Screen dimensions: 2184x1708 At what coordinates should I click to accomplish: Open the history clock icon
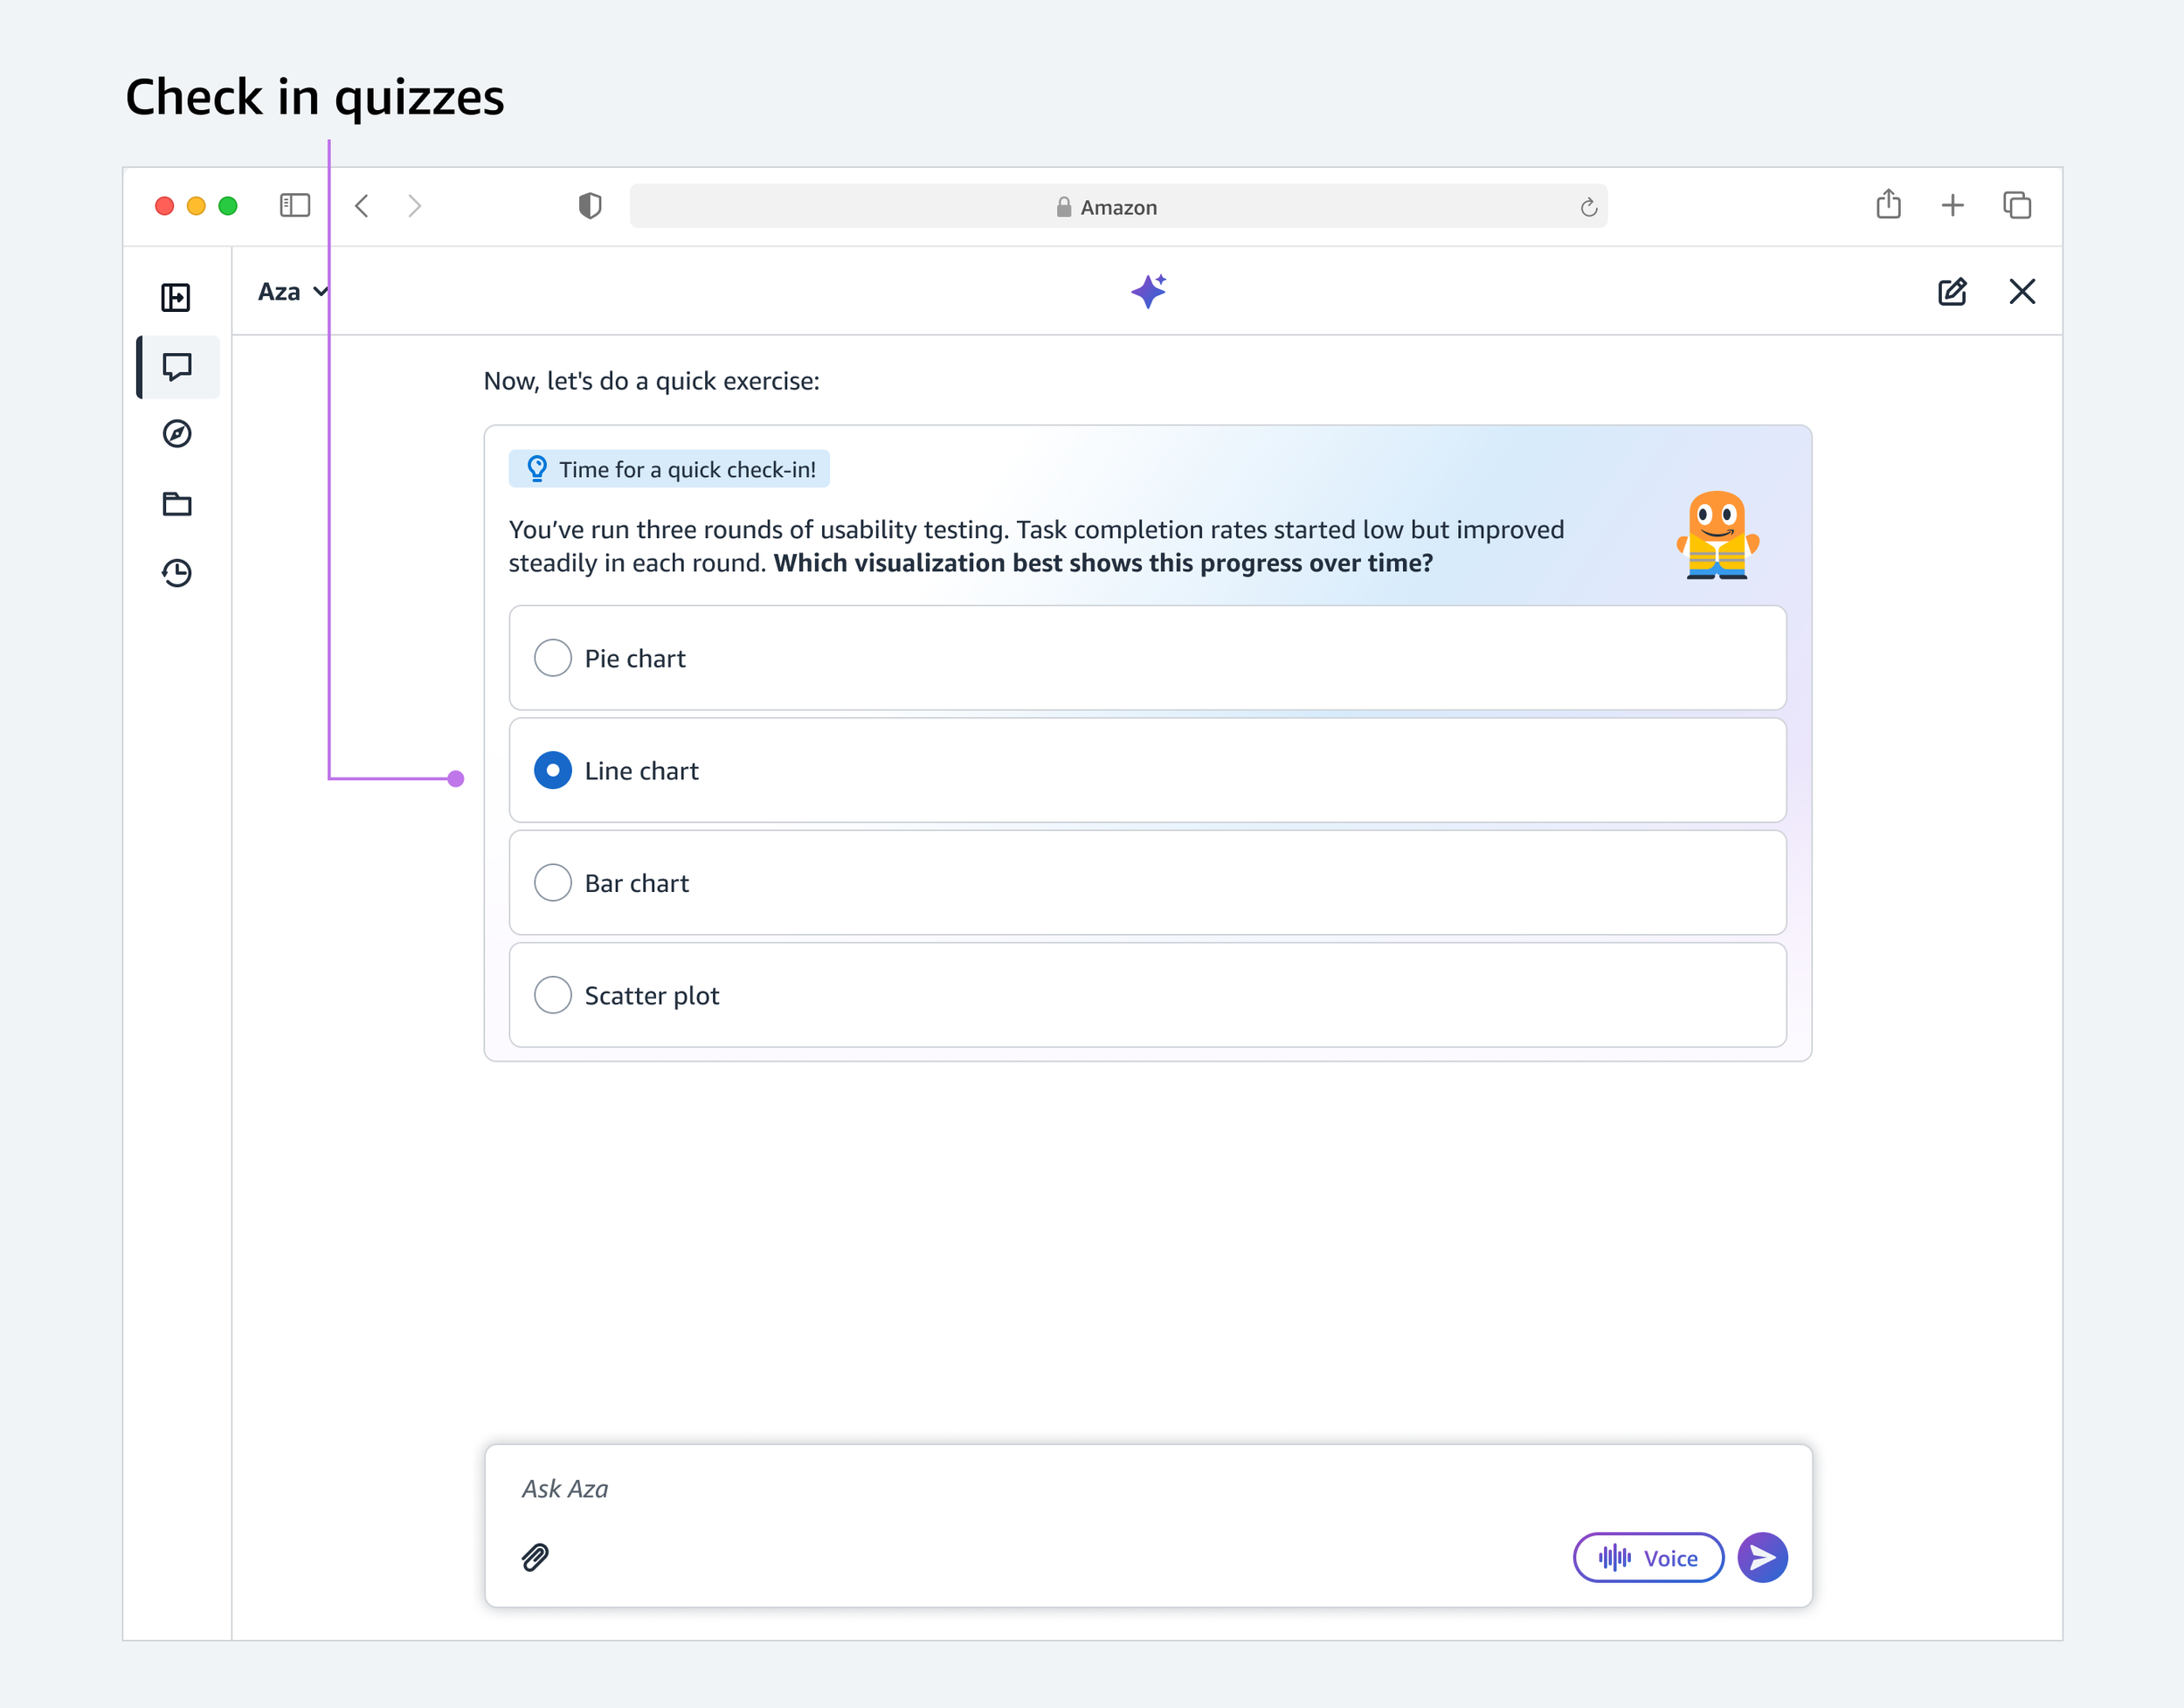177,573
